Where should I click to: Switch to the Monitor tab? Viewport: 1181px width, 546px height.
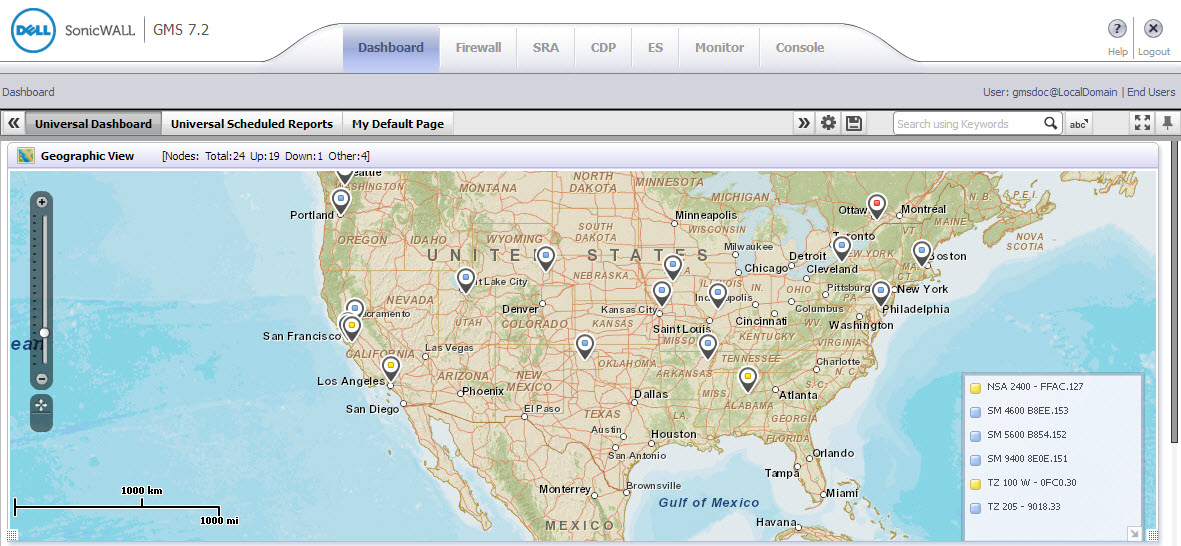point(719,47)
